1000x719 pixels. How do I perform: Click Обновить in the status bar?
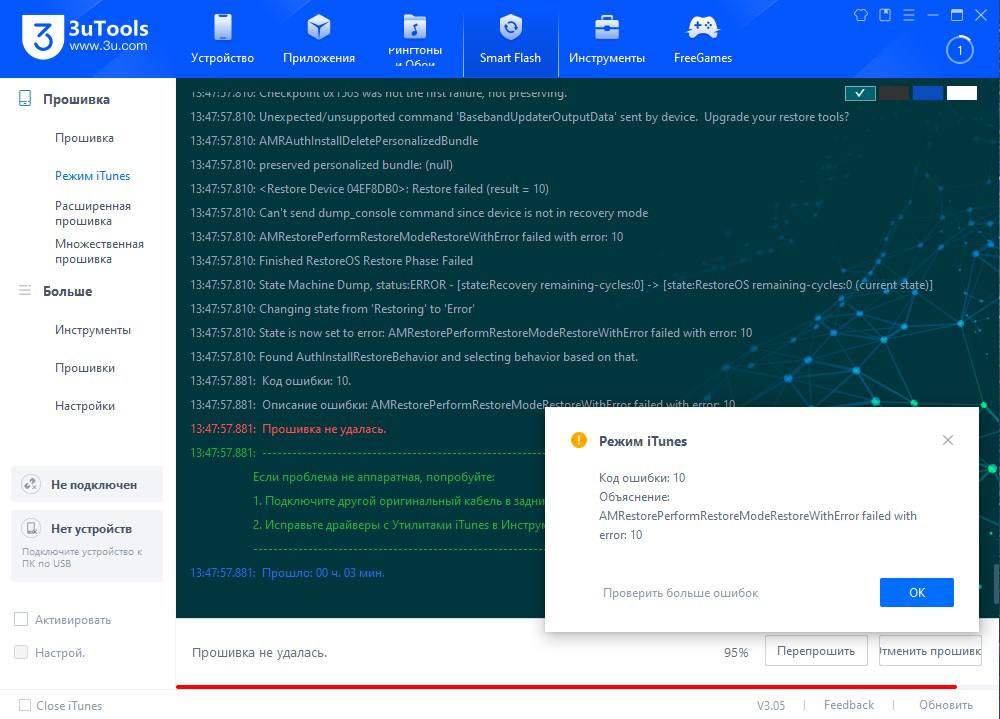(x=946, y=704)
